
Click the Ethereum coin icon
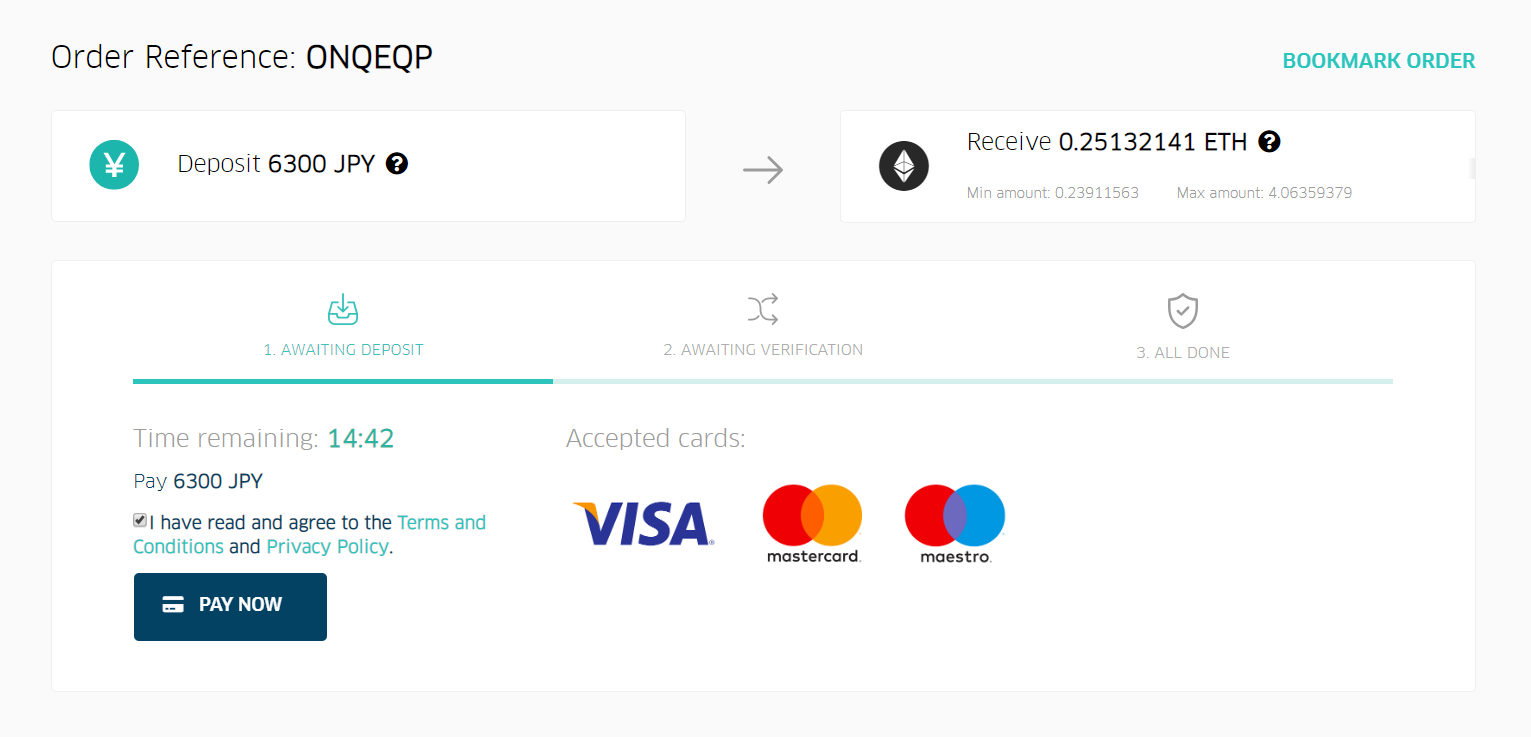(x=904, y=166)
